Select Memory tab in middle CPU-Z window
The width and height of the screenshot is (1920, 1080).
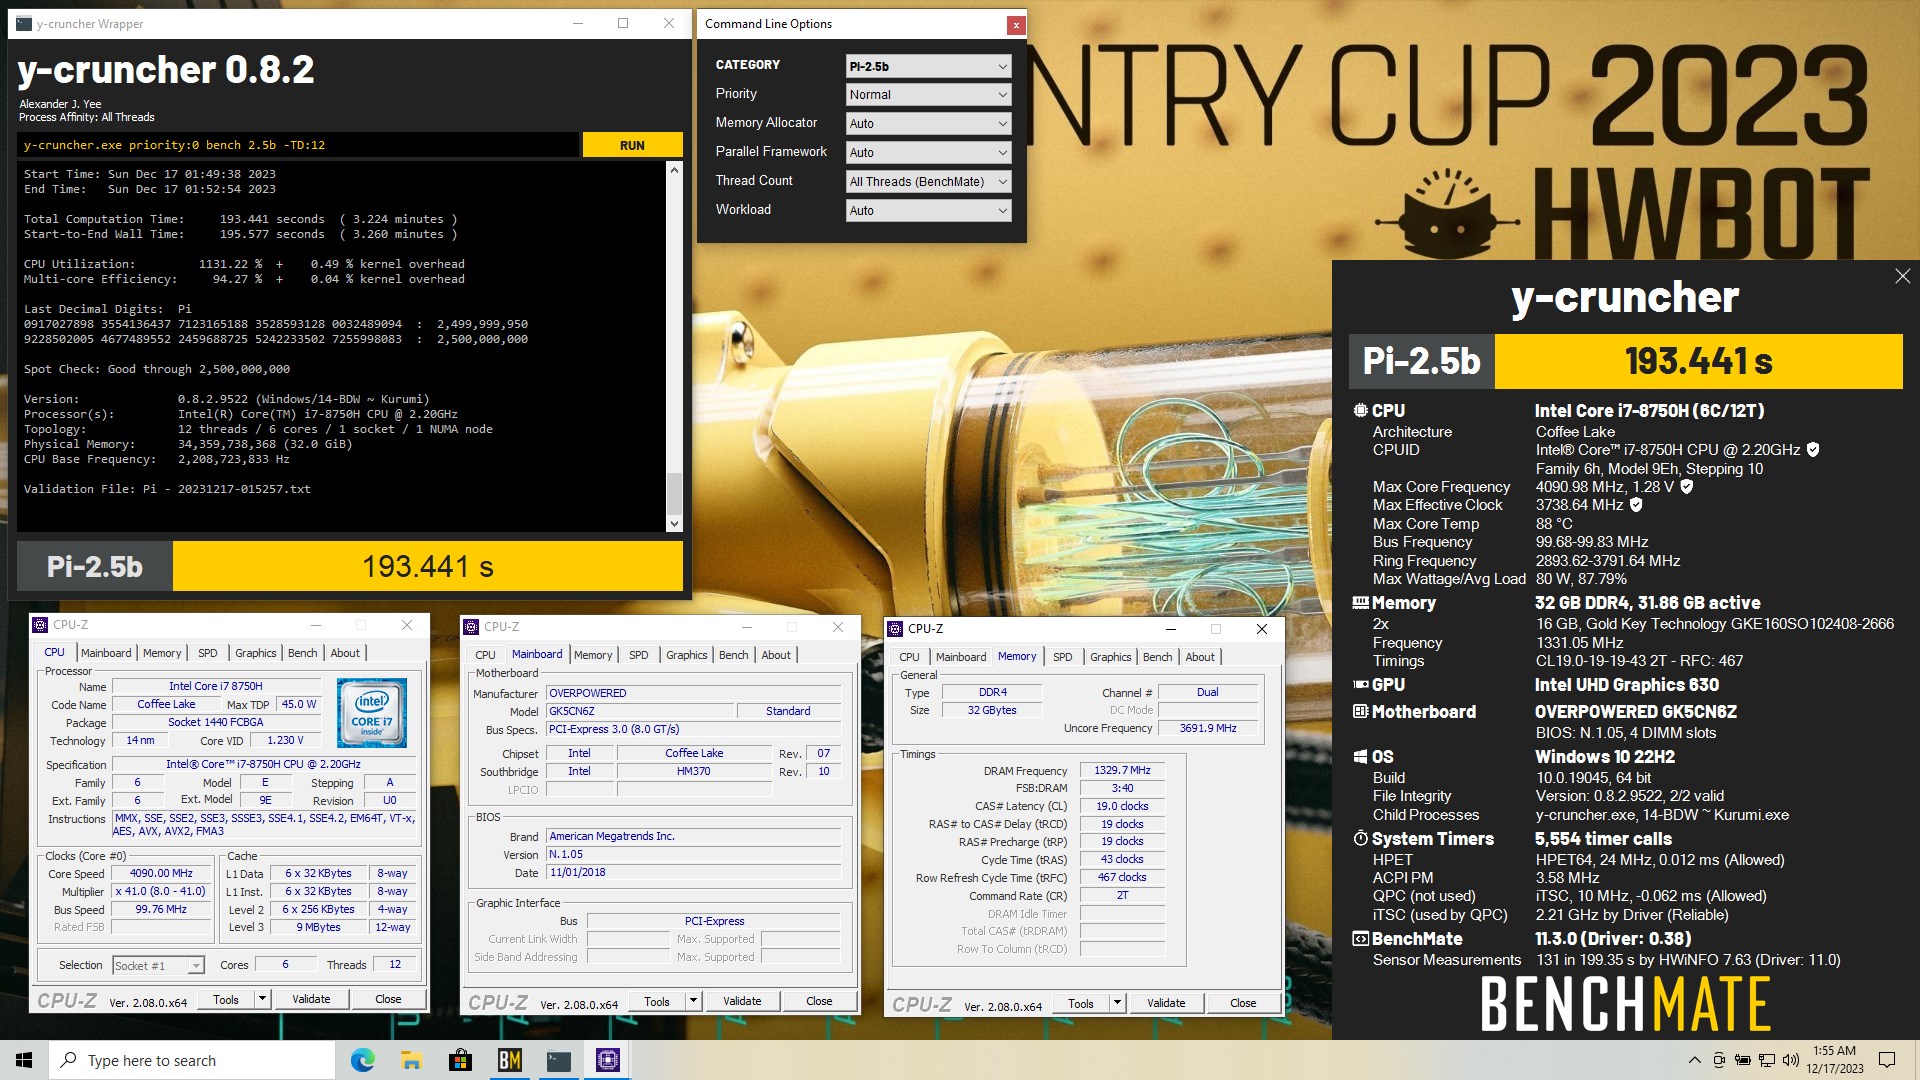(x=593, y=655)
